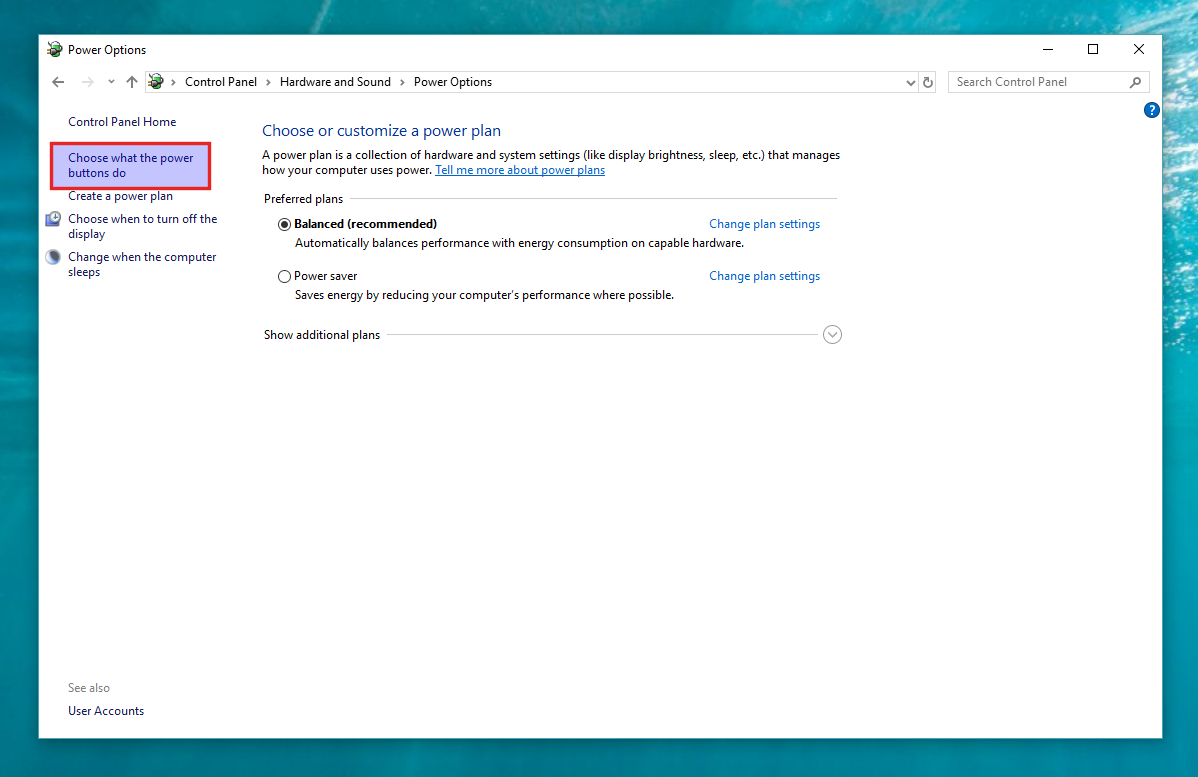Open the recent locations dropdown arrow

click(112, 82)
